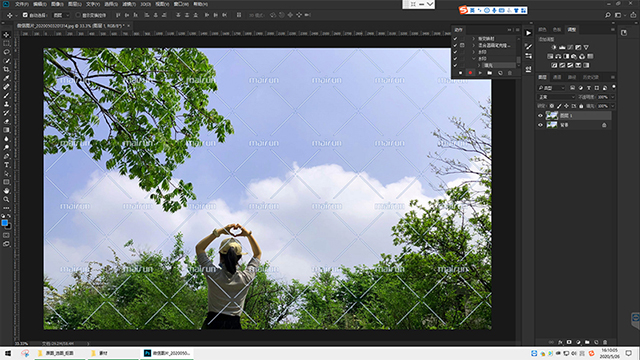Switch to the 历史记录 History tab
Image resolution: width=640 pixels, height=360 pixels.
(x=590, y=77)
